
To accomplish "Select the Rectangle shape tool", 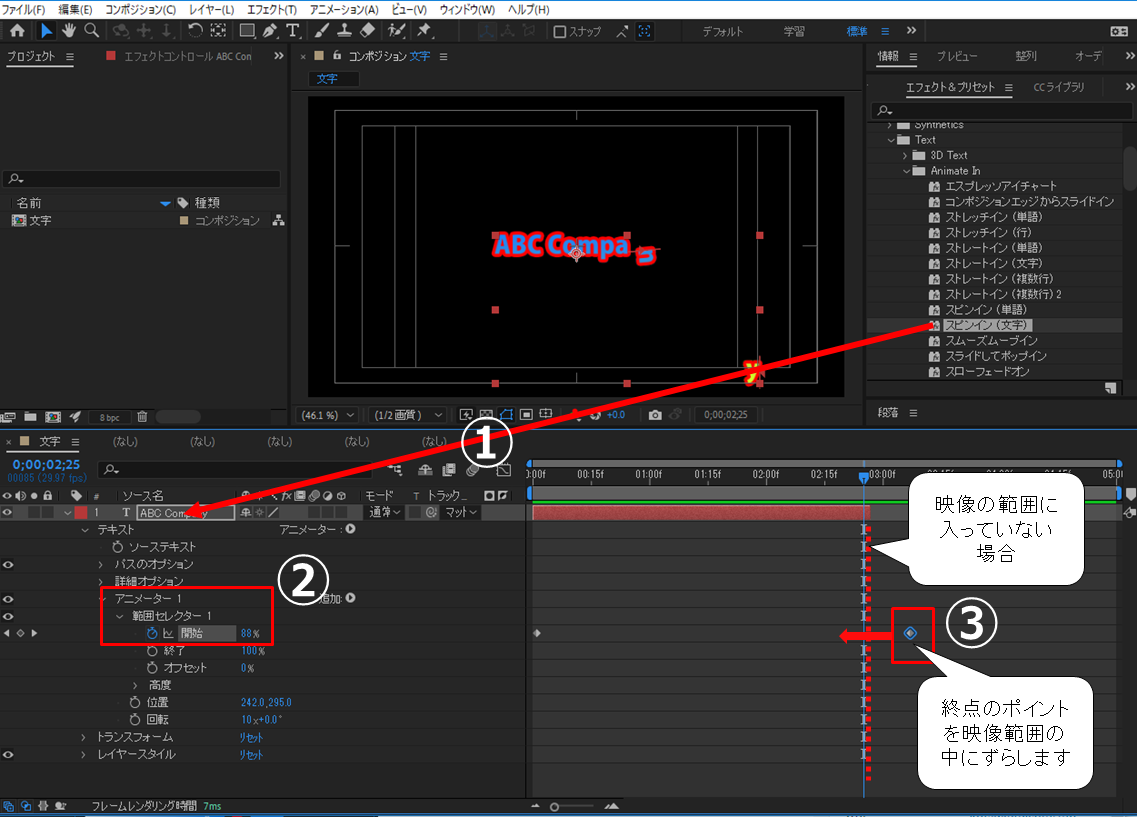I will pos(246,31).
